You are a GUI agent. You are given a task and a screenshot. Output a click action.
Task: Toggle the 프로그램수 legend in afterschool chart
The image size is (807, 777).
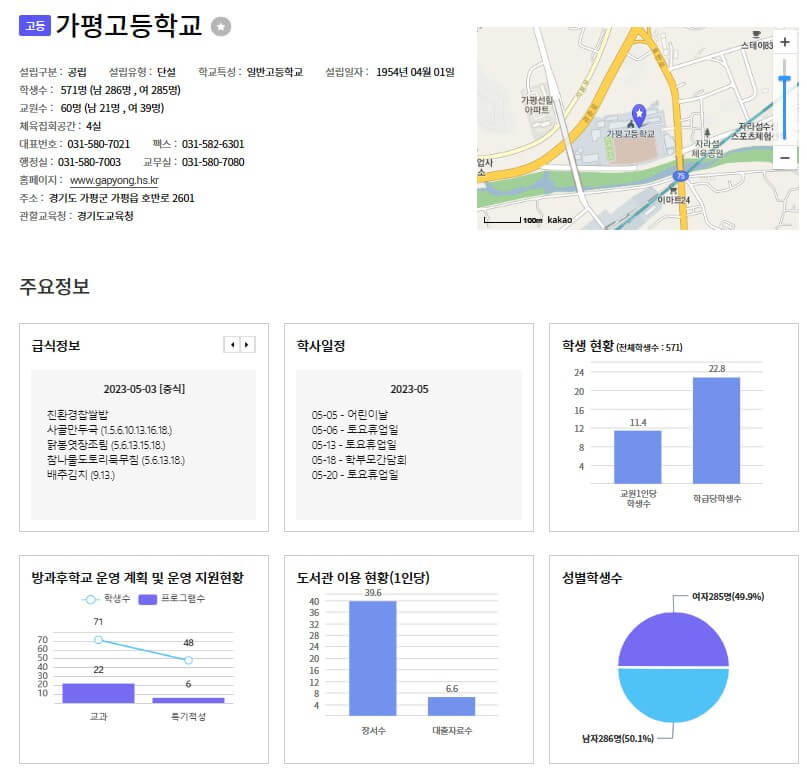(170, 599)
